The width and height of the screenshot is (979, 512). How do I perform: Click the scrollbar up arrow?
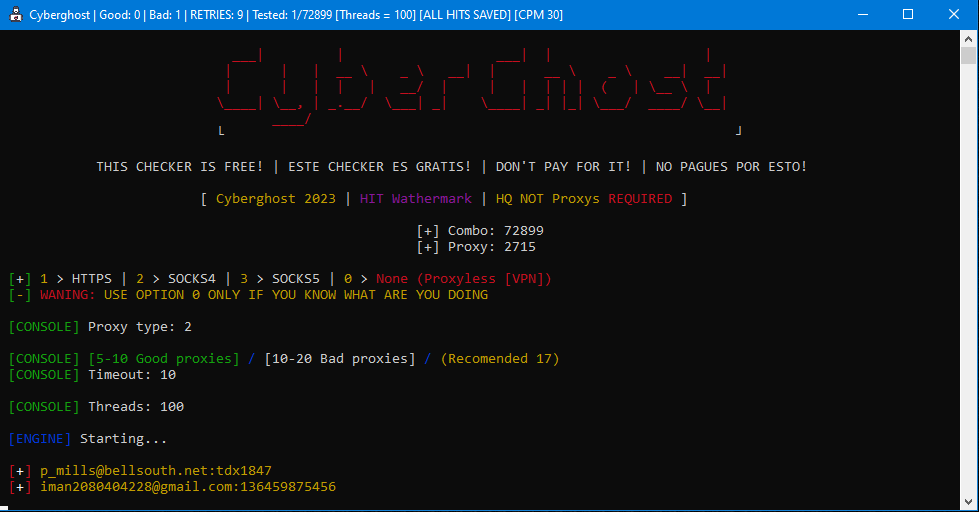[968, 39]
